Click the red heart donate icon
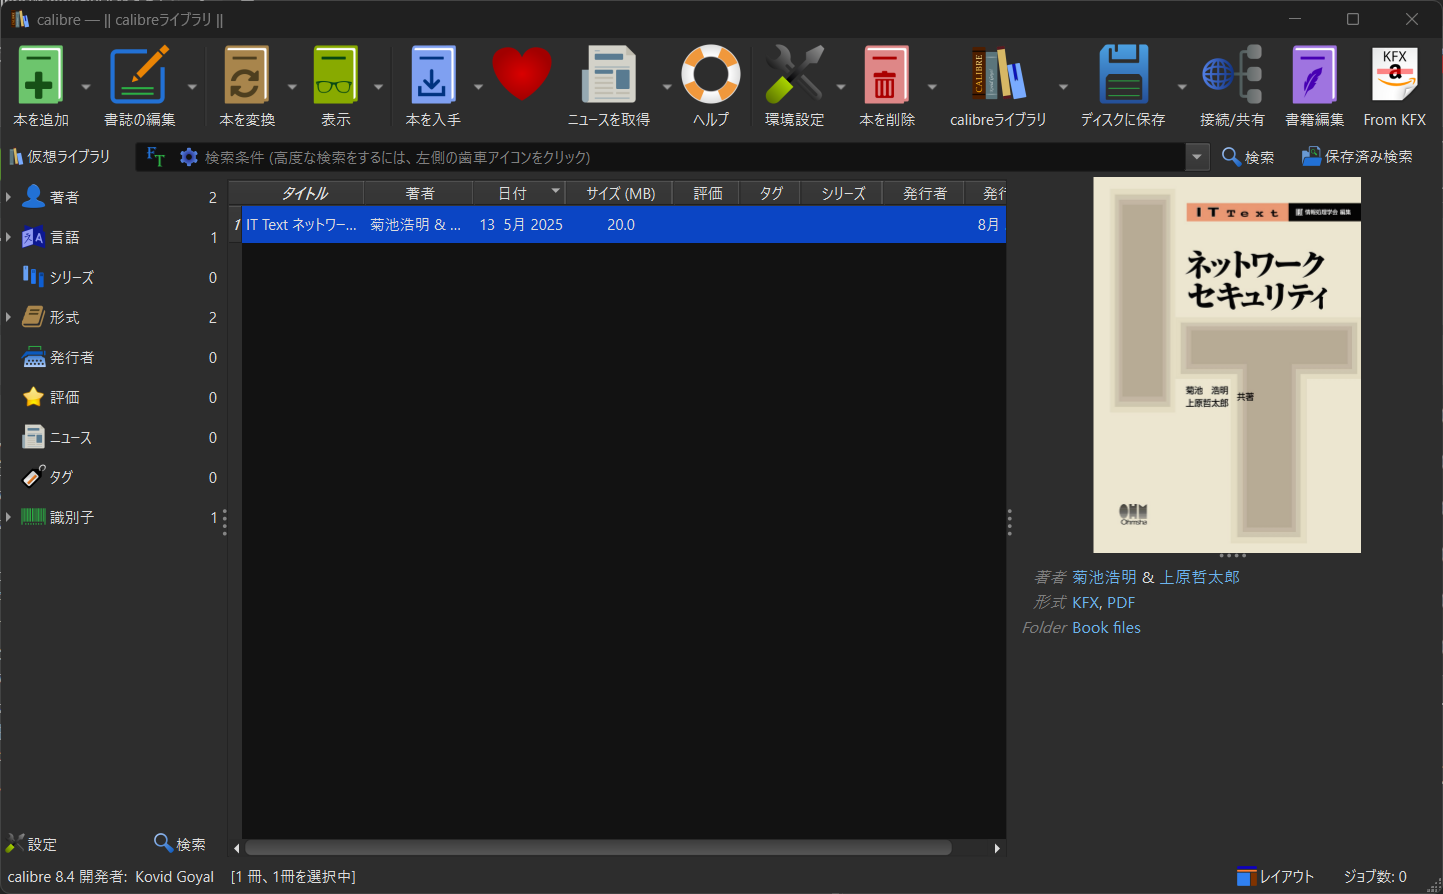This screenshot has width=1443, height=894. point(522,75)
